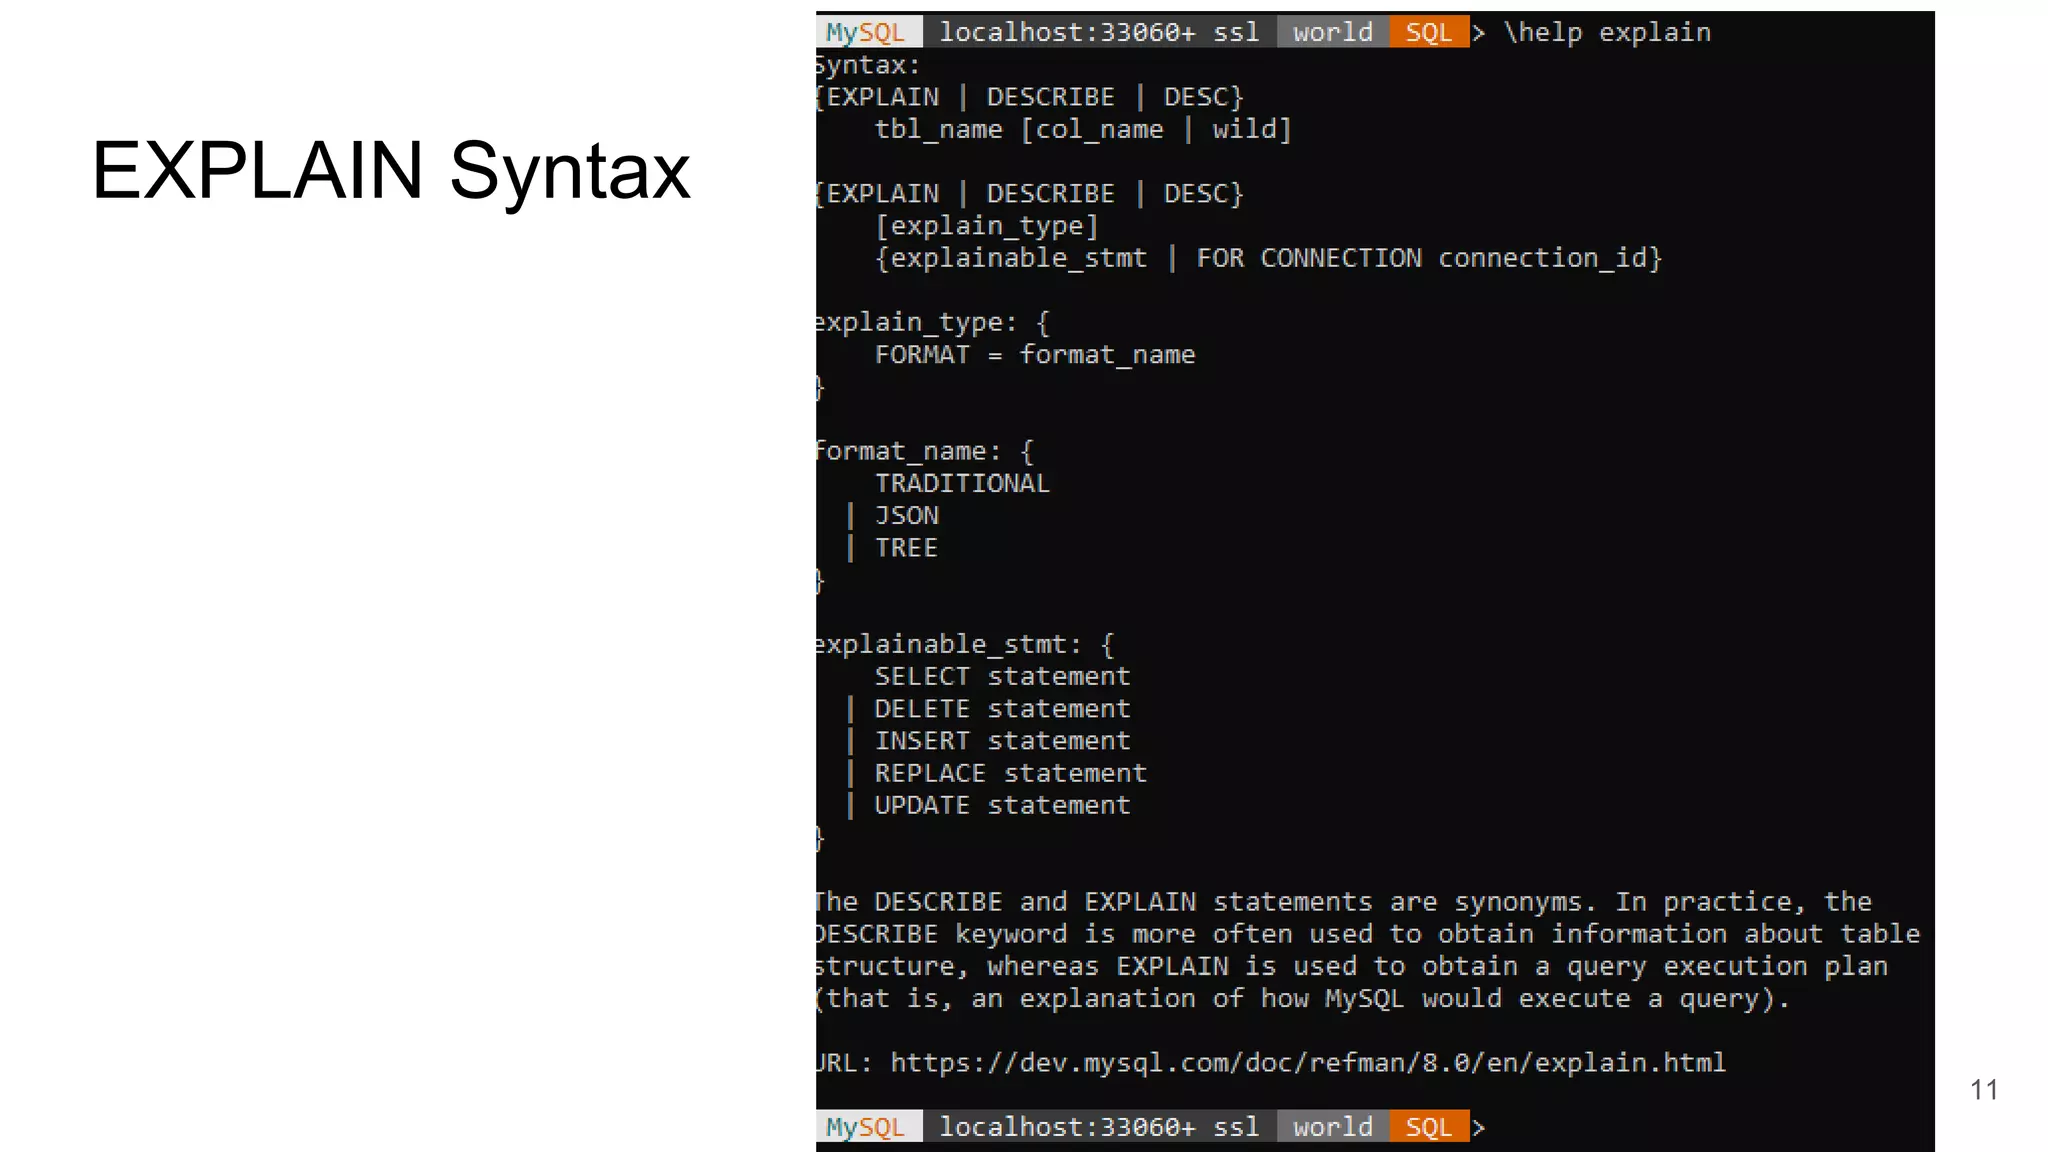Viewport: 2048px width, 1152px height.
Task: Click the SELECT statement line
Action: [x=1002, y=676]
